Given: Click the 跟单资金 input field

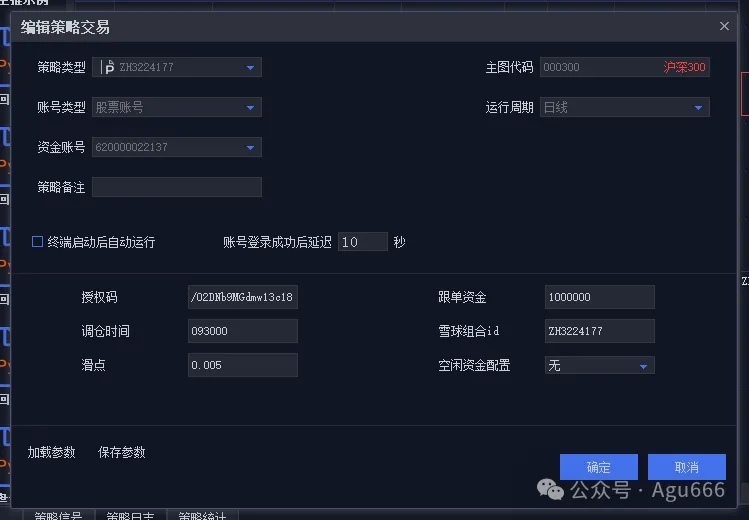Looking at the screenshot, I should pyautogui.click(x=599, y=297).
